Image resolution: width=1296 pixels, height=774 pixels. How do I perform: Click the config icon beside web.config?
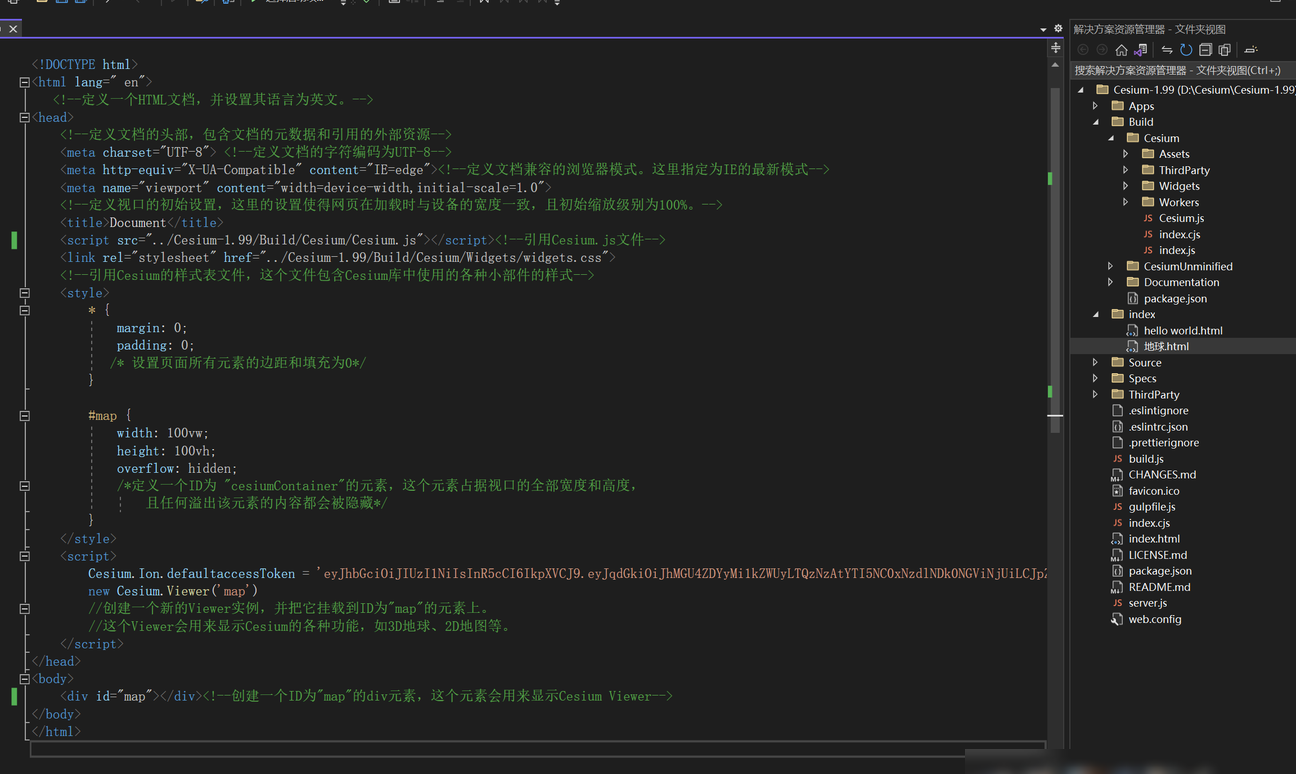click(x=1118, y=619)
